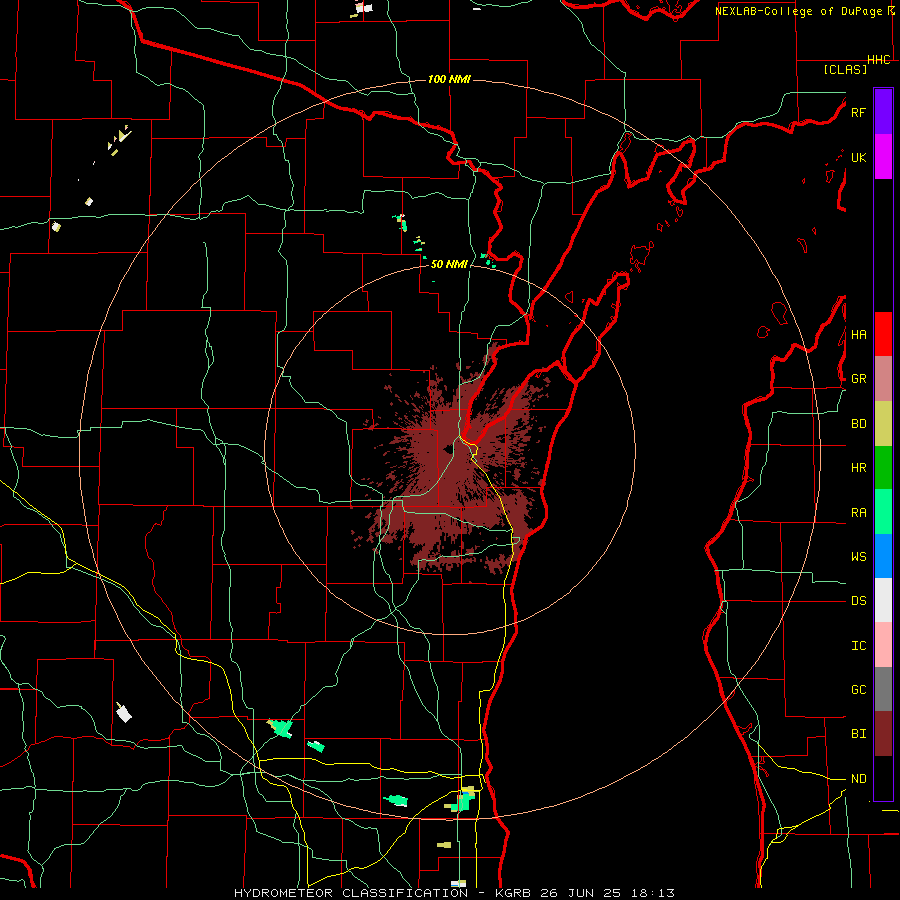Click the HYDROMETEOR CLASSIFICATION title text
900x900 pixels.
(351, 893)
